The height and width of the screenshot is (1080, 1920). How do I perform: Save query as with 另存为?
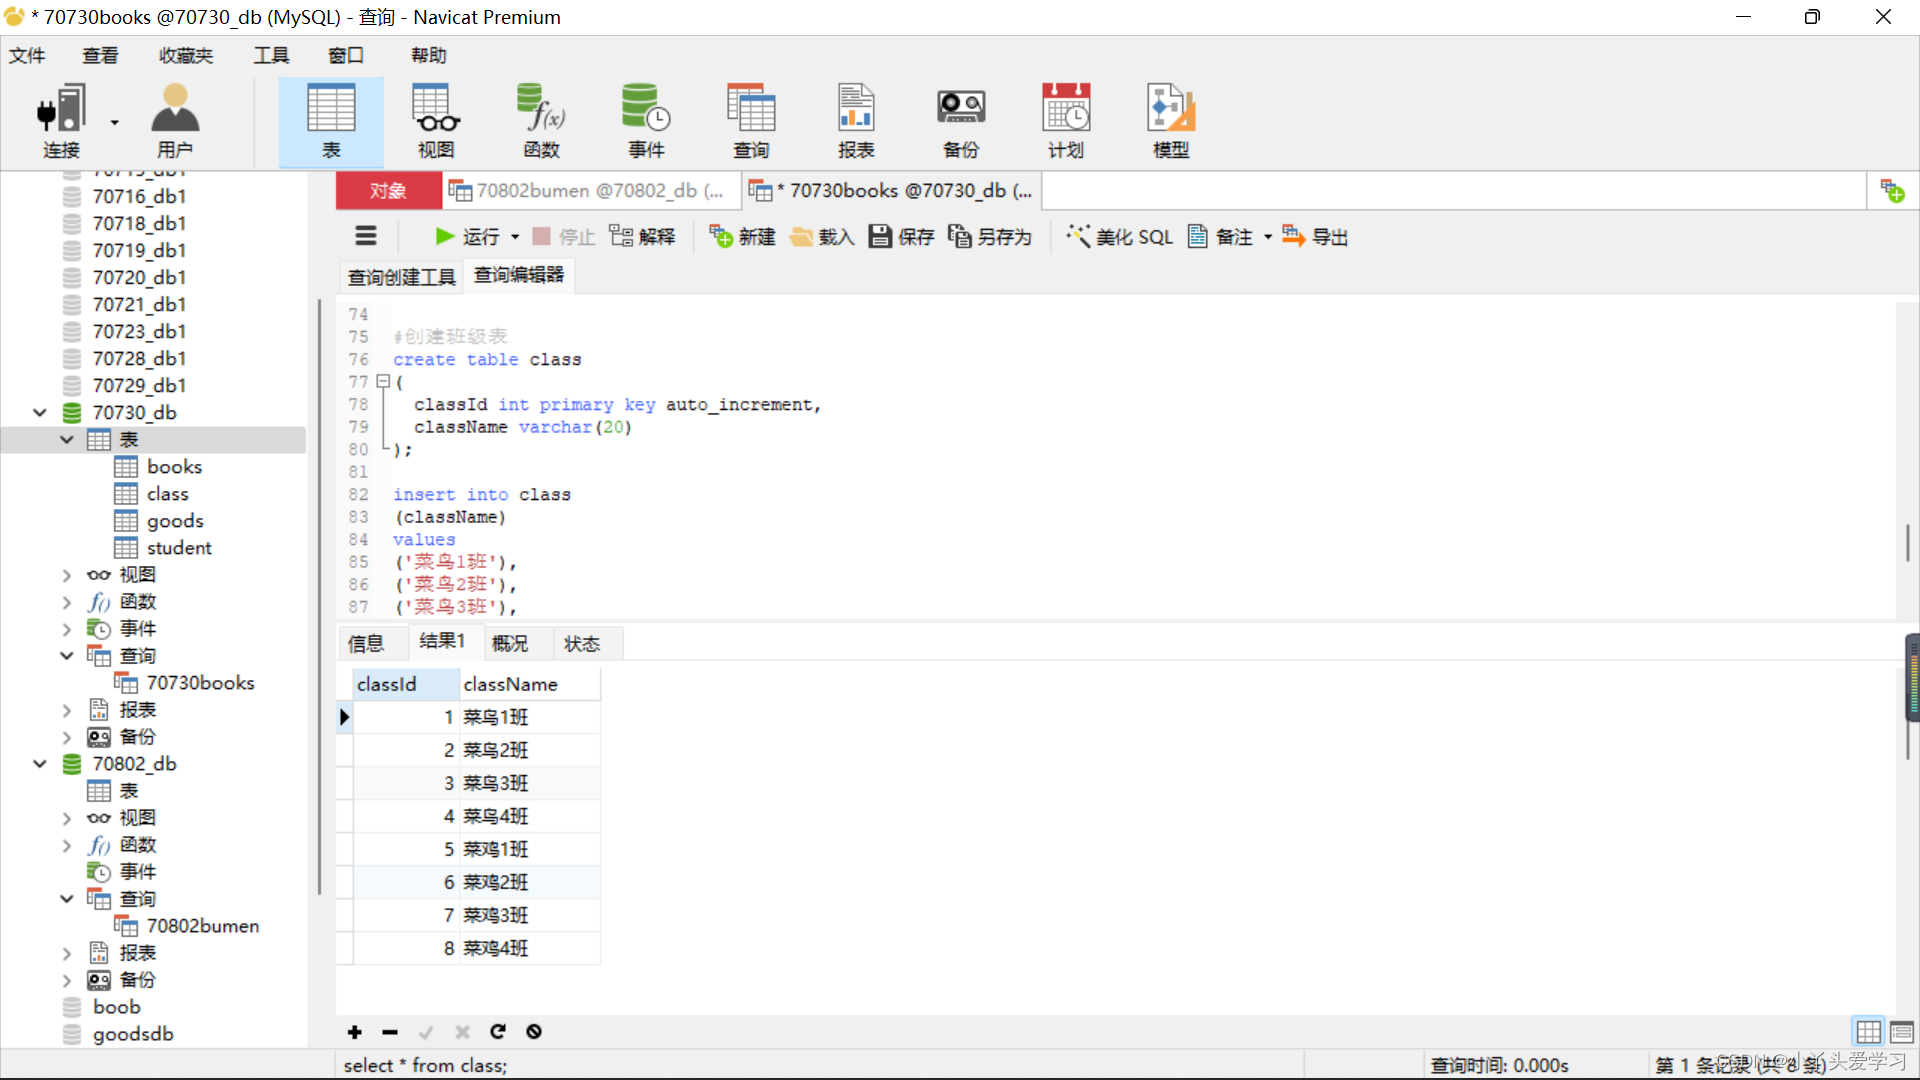click(990, 237)
